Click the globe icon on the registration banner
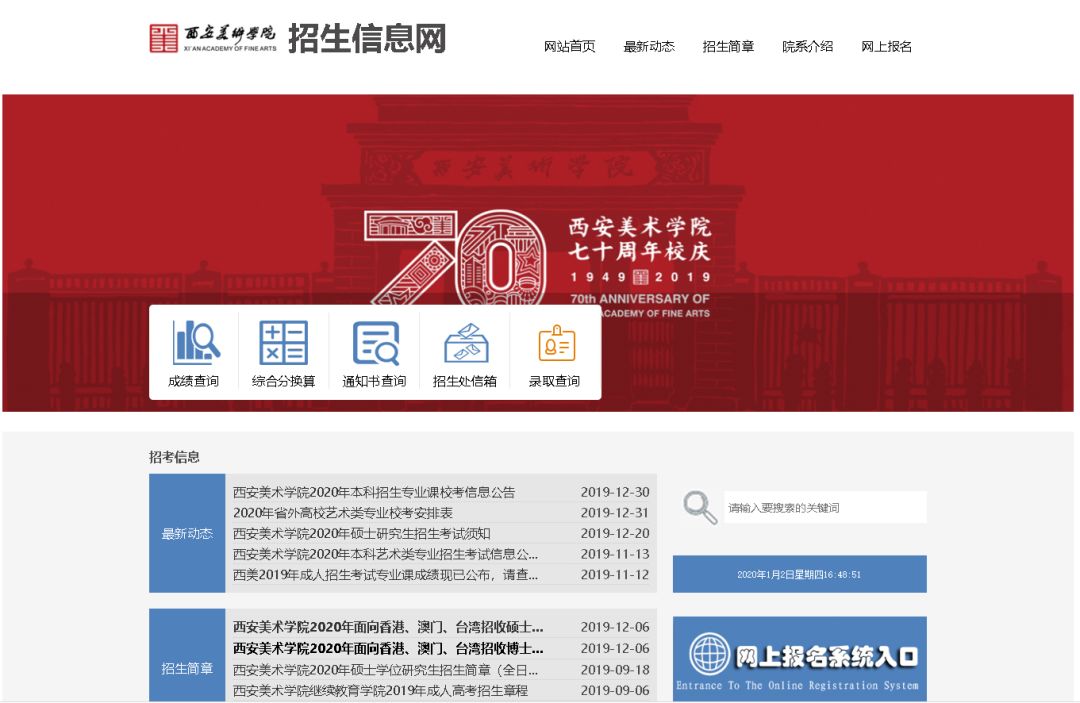The height and width of the screenshot is (703, 1080). (x=711, y=655)
